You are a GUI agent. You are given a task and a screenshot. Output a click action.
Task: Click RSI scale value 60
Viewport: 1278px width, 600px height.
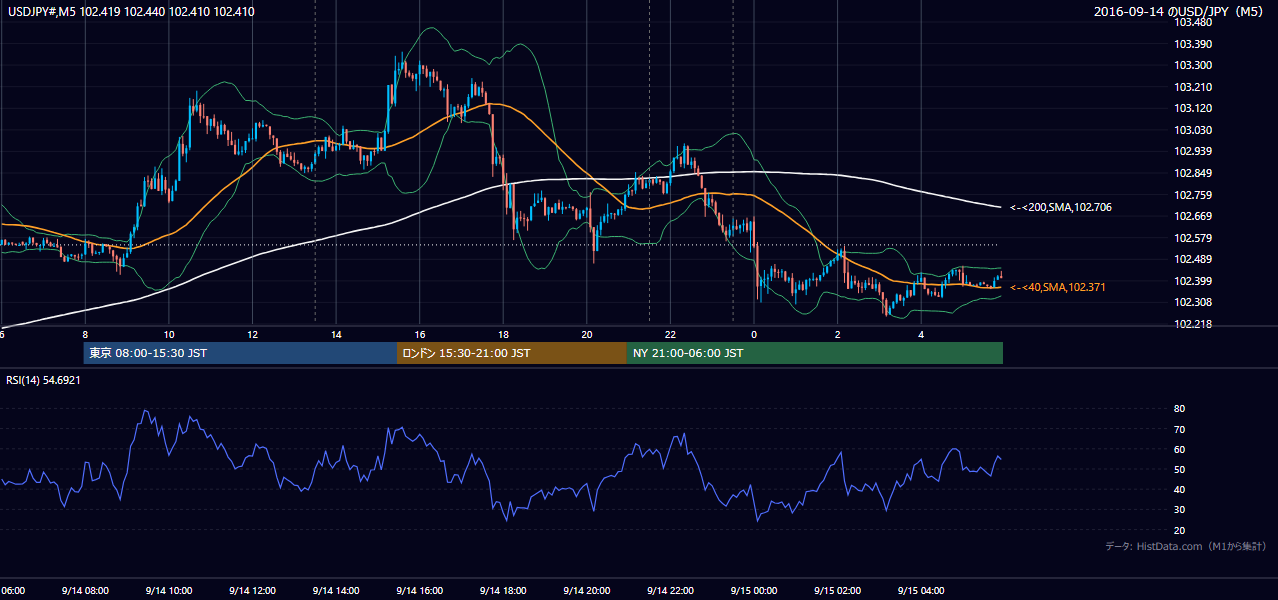pyautogui.click(x=1180, y=449)
